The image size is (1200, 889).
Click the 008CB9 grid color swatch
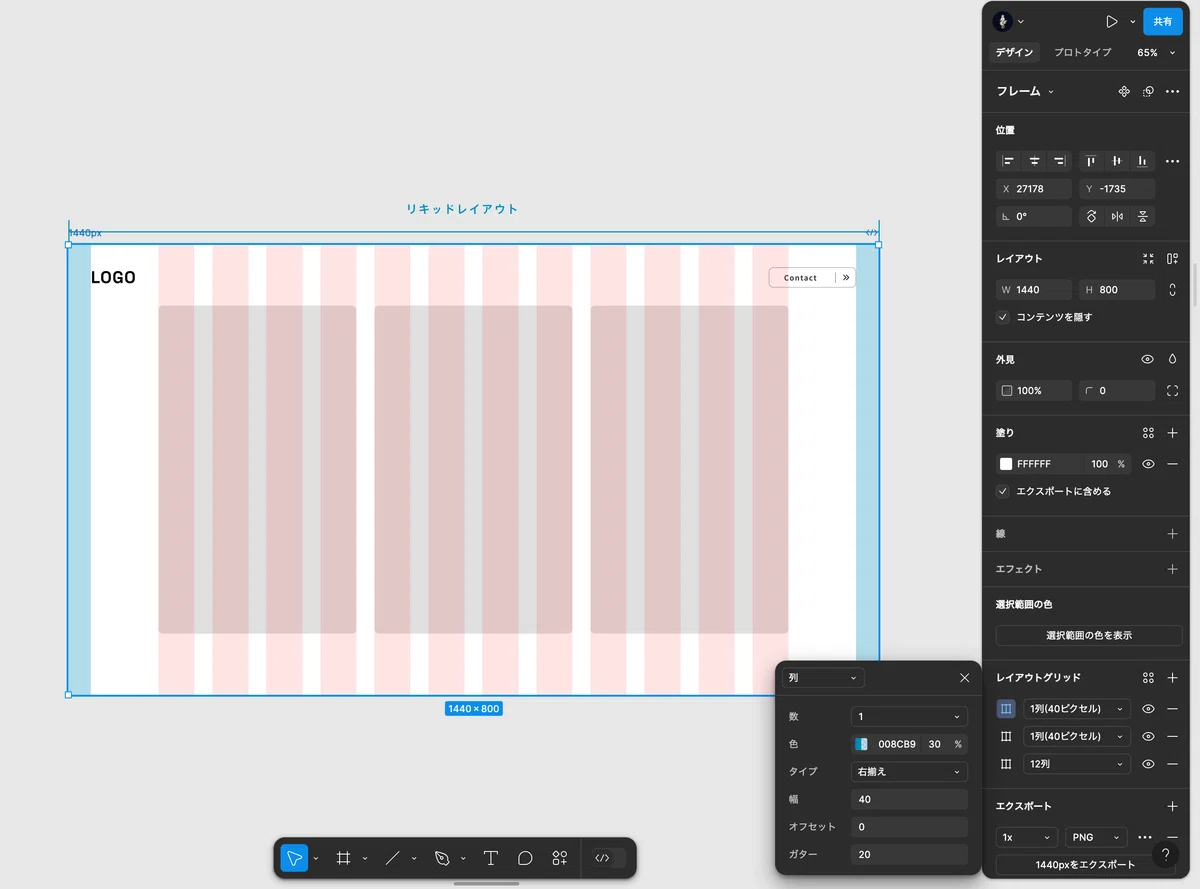coord(861,744)
